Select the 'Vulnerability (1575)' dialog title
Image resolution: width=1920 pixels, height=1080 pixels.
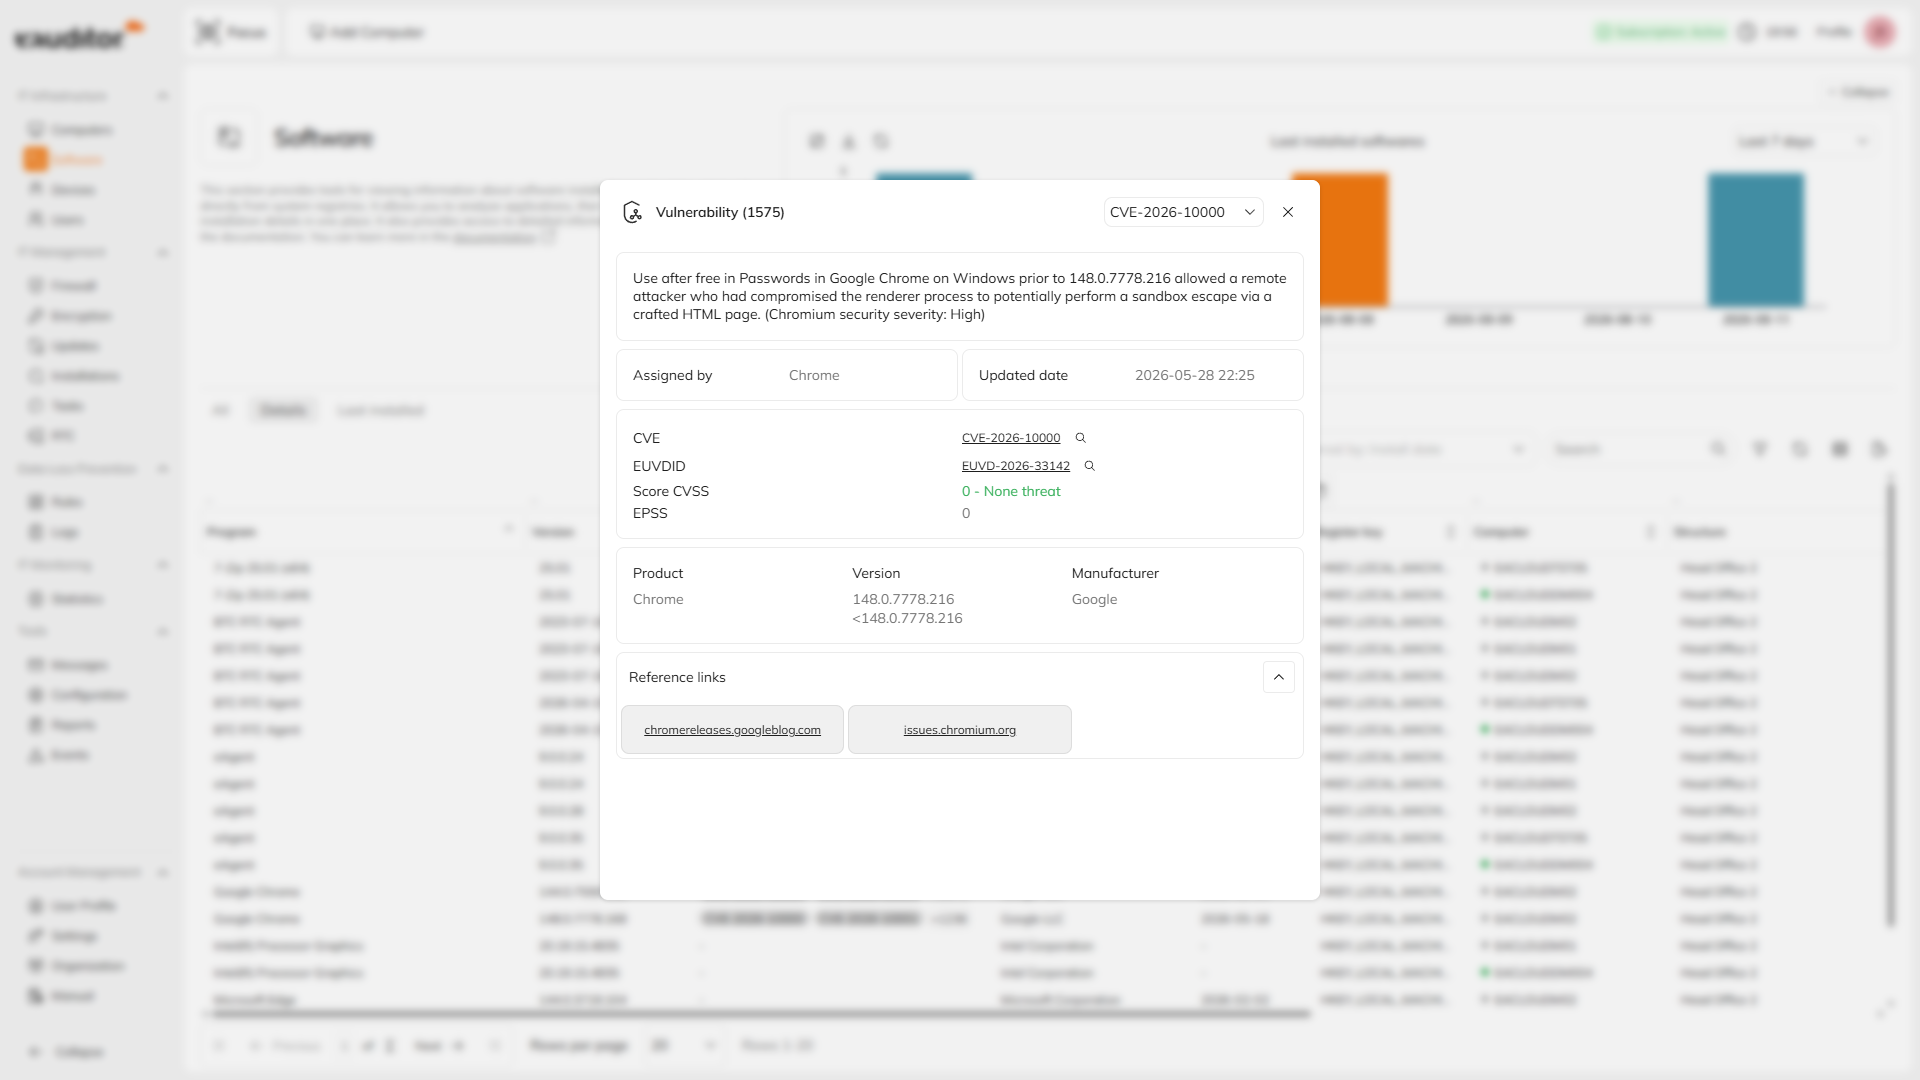[720, 212]
